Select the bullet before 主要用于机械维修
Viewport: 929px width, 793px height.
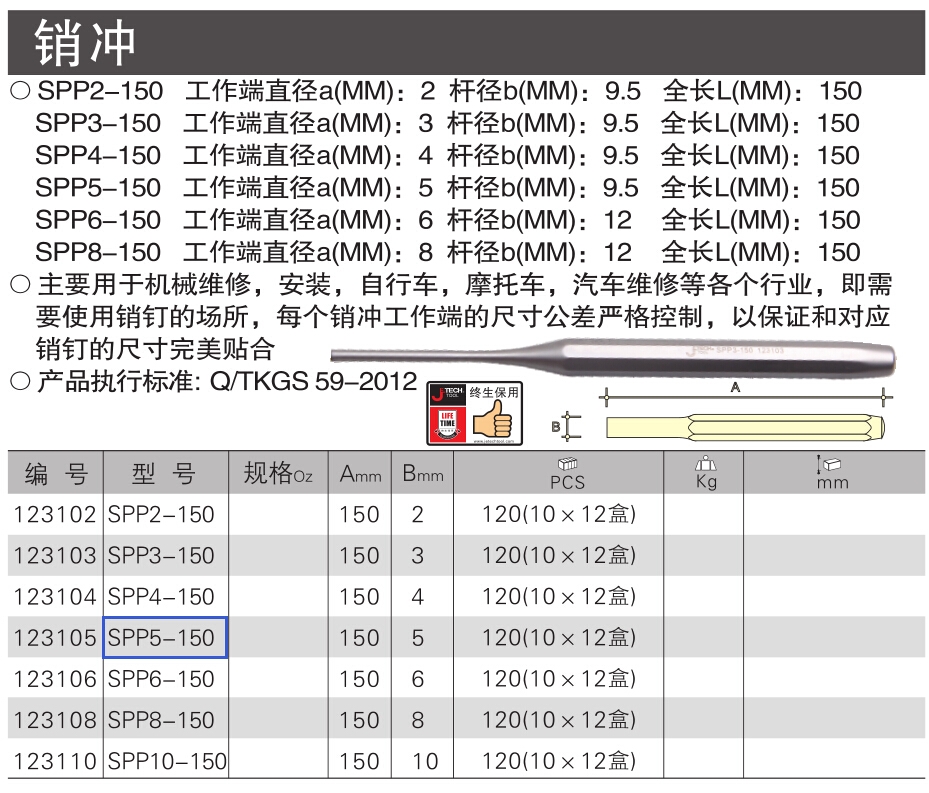(20, 284)
